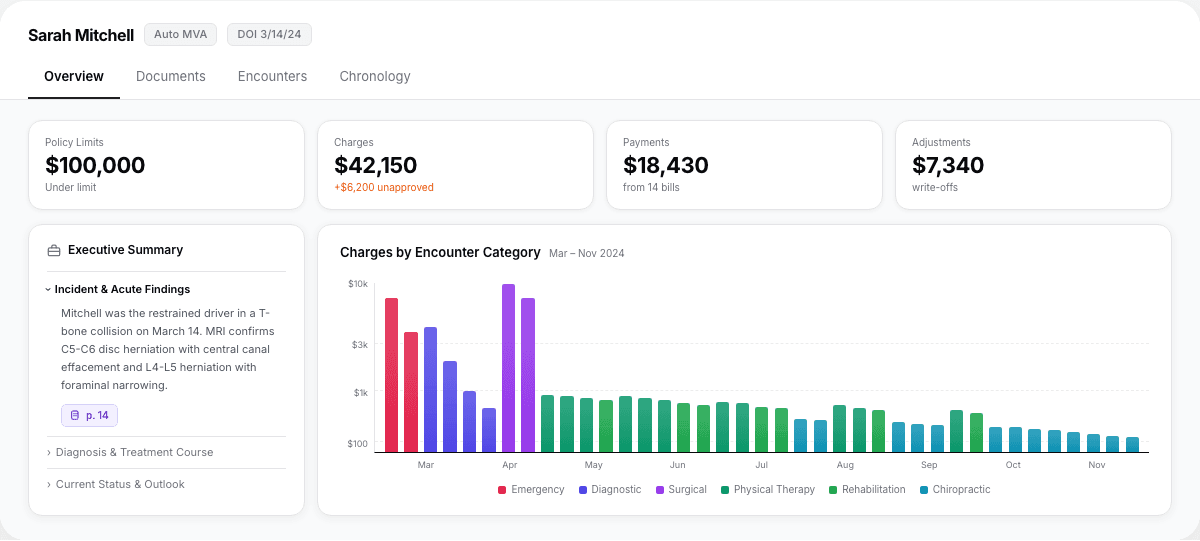
Task: Select the Policy Limits $100,000 card
Action: (166, 165)
